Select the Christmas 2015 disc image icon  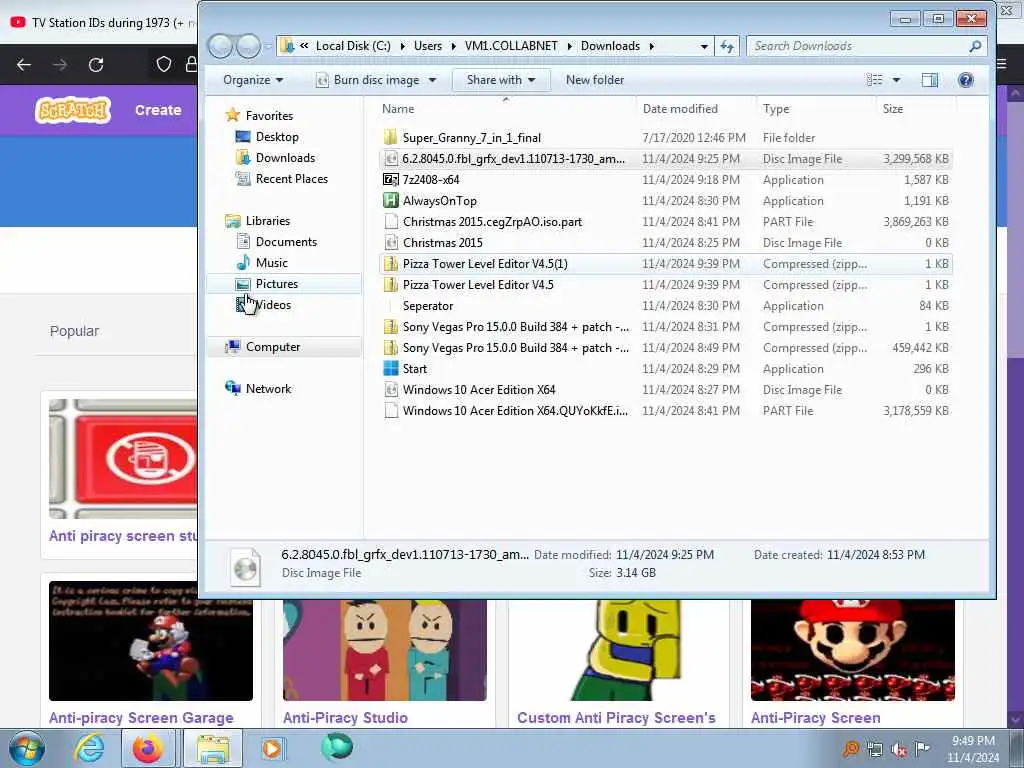pyautogui.click(x=391, y=242)
